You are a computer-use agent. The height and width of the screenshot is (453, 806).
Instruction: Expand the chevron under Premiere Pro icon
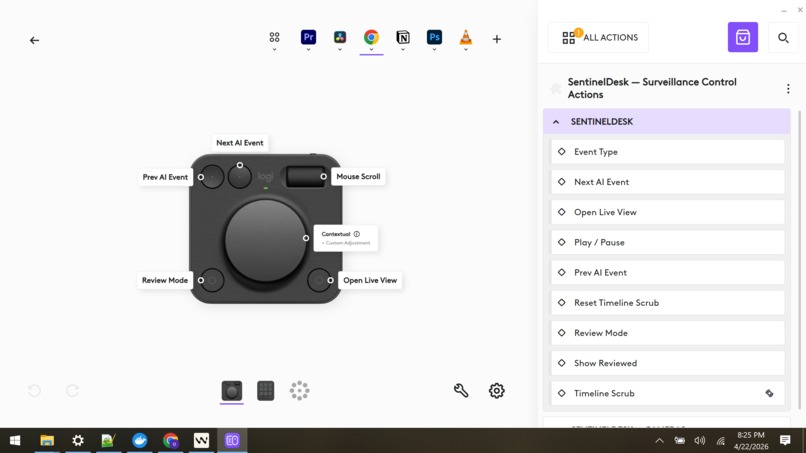pos(308,50)
